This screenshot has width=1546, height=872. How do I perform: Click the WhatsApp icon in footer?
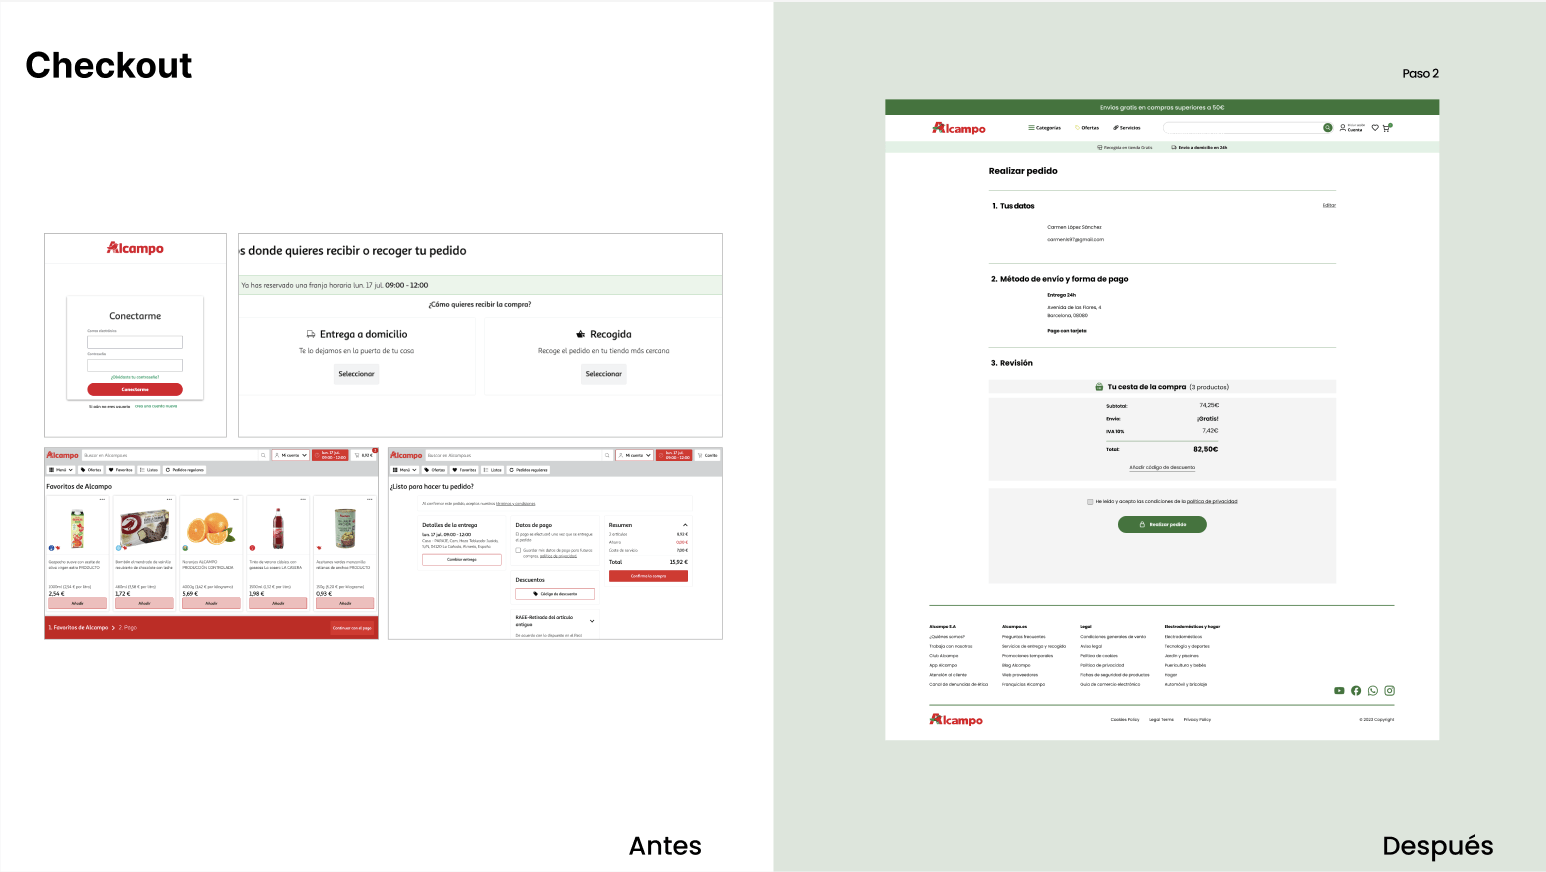tap(1373, 691)
